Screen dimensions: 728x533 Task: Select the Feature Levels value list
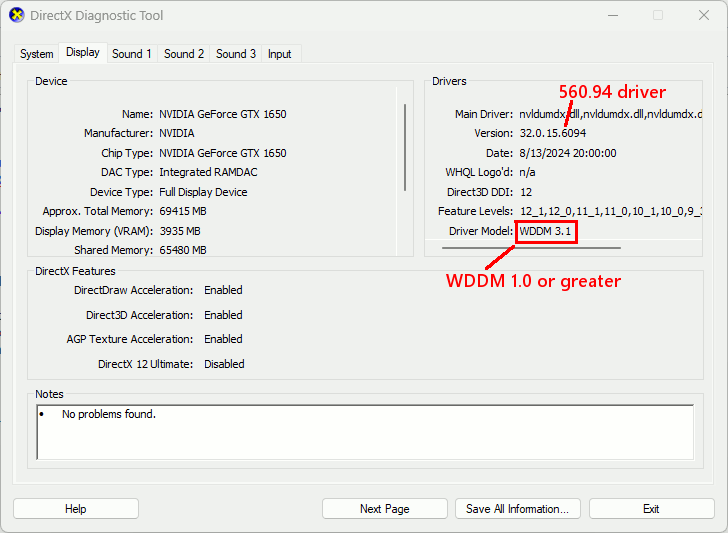pyautogui.click(x=611, y=211)
